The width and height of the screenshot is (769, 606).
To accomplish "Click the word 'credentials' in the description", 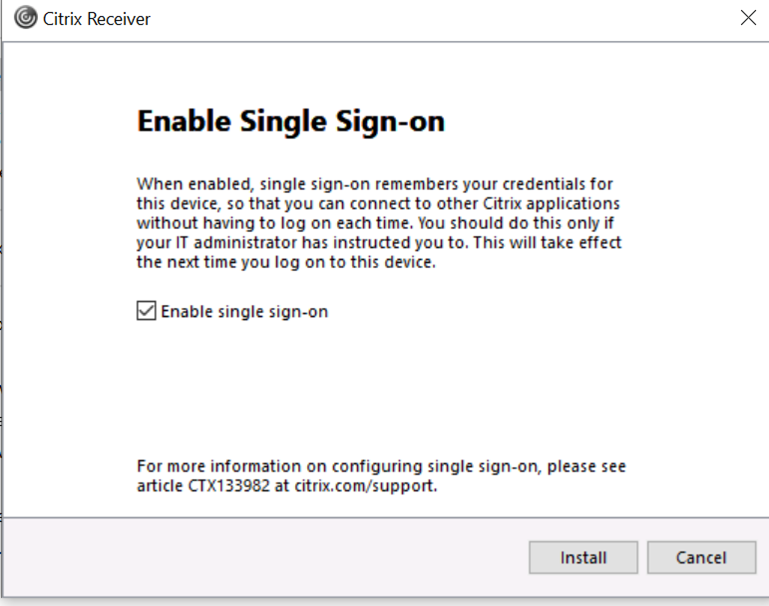I will pos(544,184).
